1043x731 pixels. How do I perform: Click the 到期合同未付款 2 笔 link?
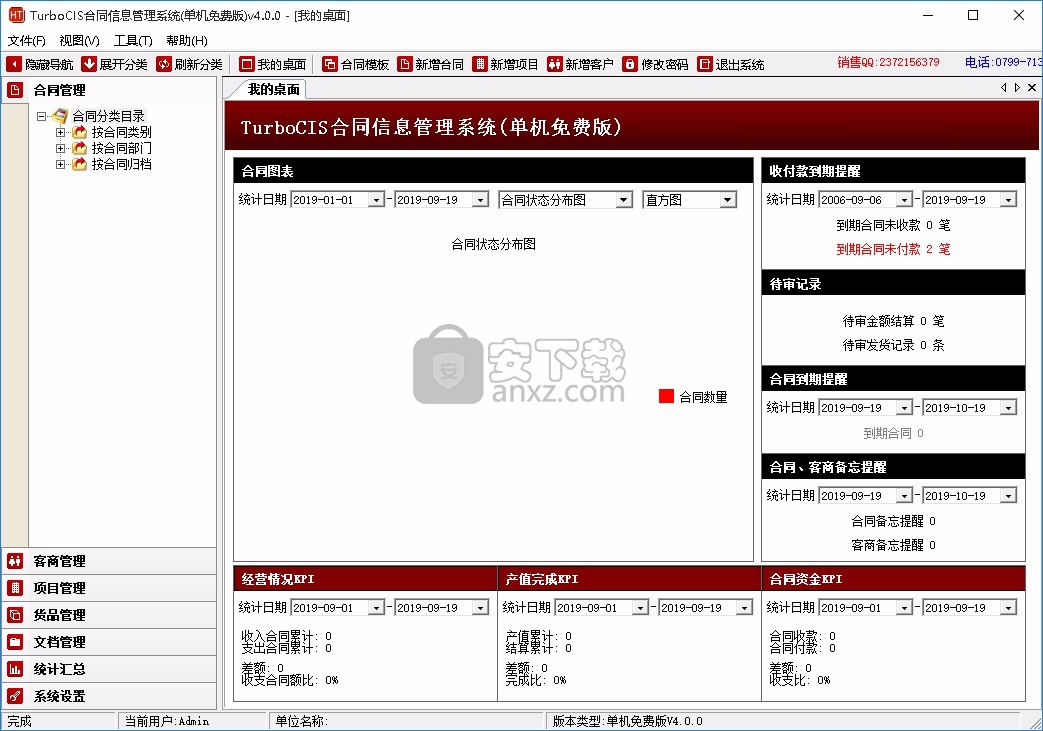893,249
